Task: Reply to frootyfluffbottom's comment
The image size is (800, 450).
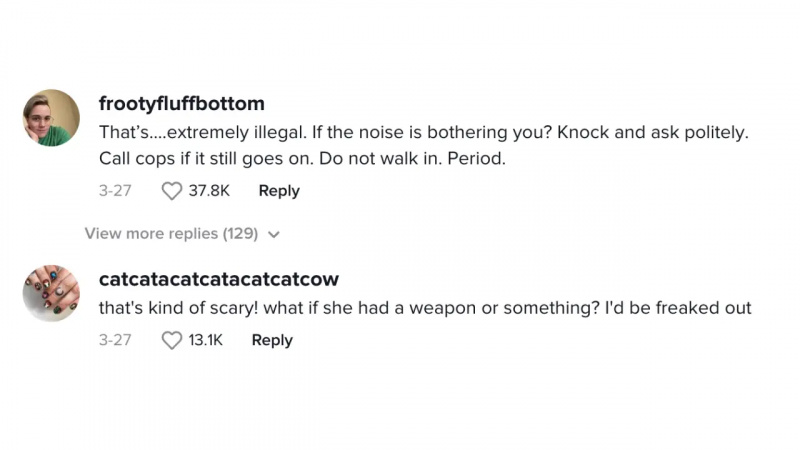Action: click(x=279, y=191)
